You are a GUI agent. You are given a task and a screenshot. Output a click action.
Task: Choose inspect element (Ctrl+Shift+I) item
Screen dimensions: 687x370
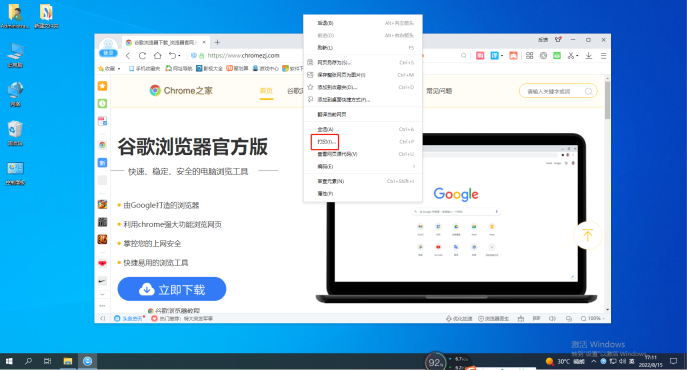363,181
